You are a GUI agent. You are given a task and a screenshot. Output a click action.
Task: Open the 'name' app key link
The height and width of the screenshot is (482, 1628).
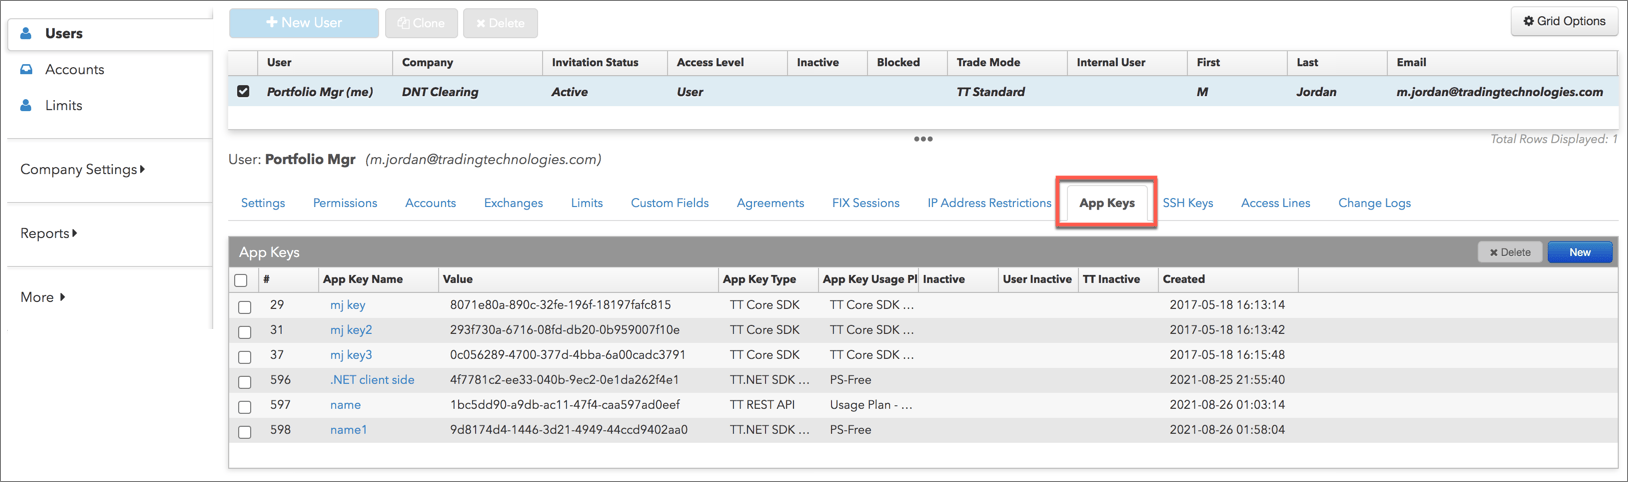345,405
